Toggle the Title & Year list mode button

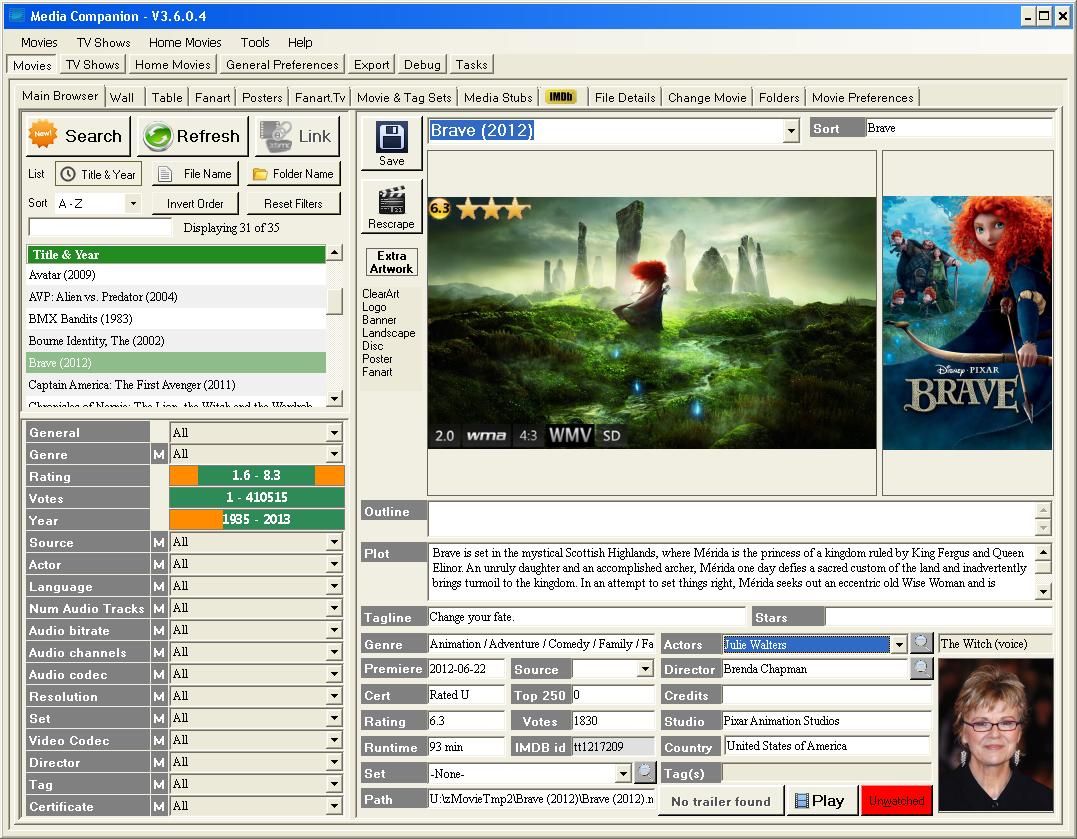click(97, 173)
